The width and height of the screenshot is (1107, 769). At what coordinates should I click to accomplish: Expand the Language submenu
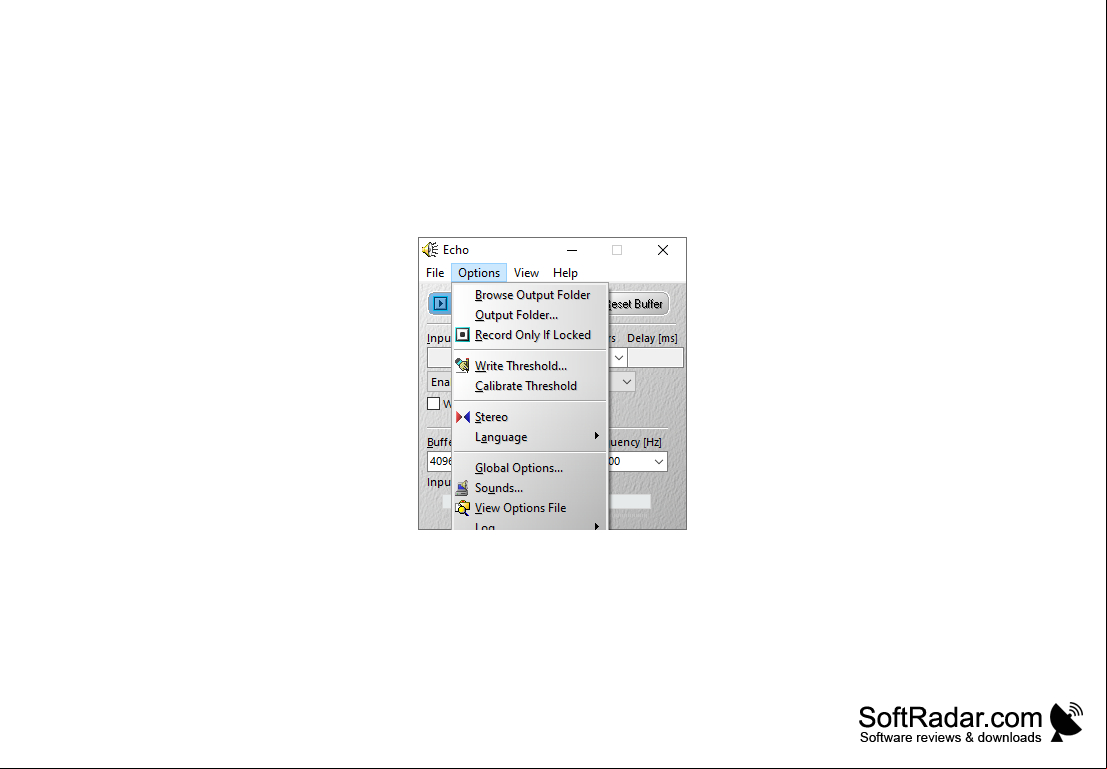click(x=529, y=437)
